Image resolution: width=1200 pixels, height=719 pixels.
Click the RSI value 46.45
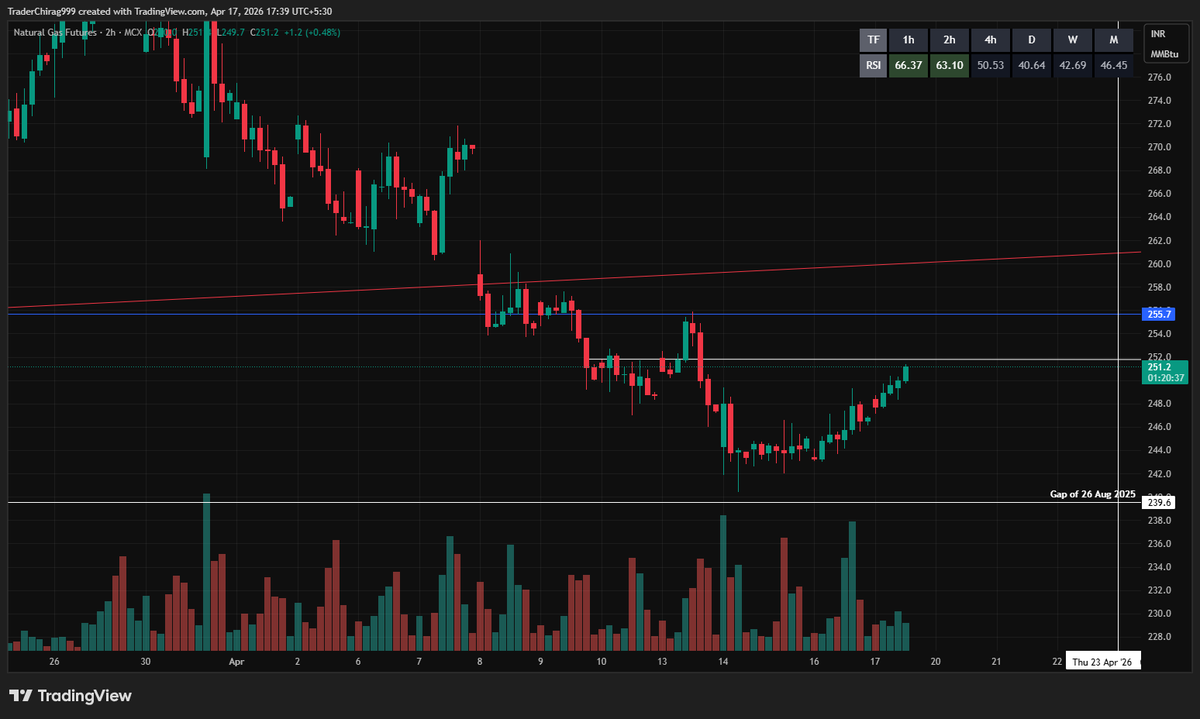(x=1113, y=66)
